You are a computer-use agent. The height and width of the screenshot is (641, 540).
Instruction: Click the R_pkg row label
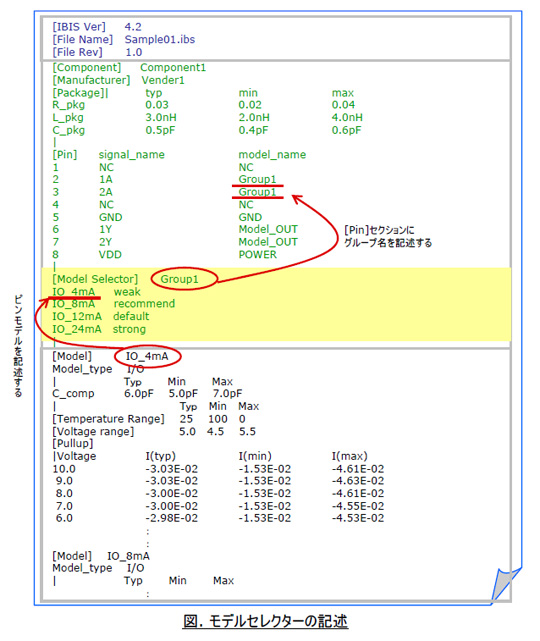[68, 105]
